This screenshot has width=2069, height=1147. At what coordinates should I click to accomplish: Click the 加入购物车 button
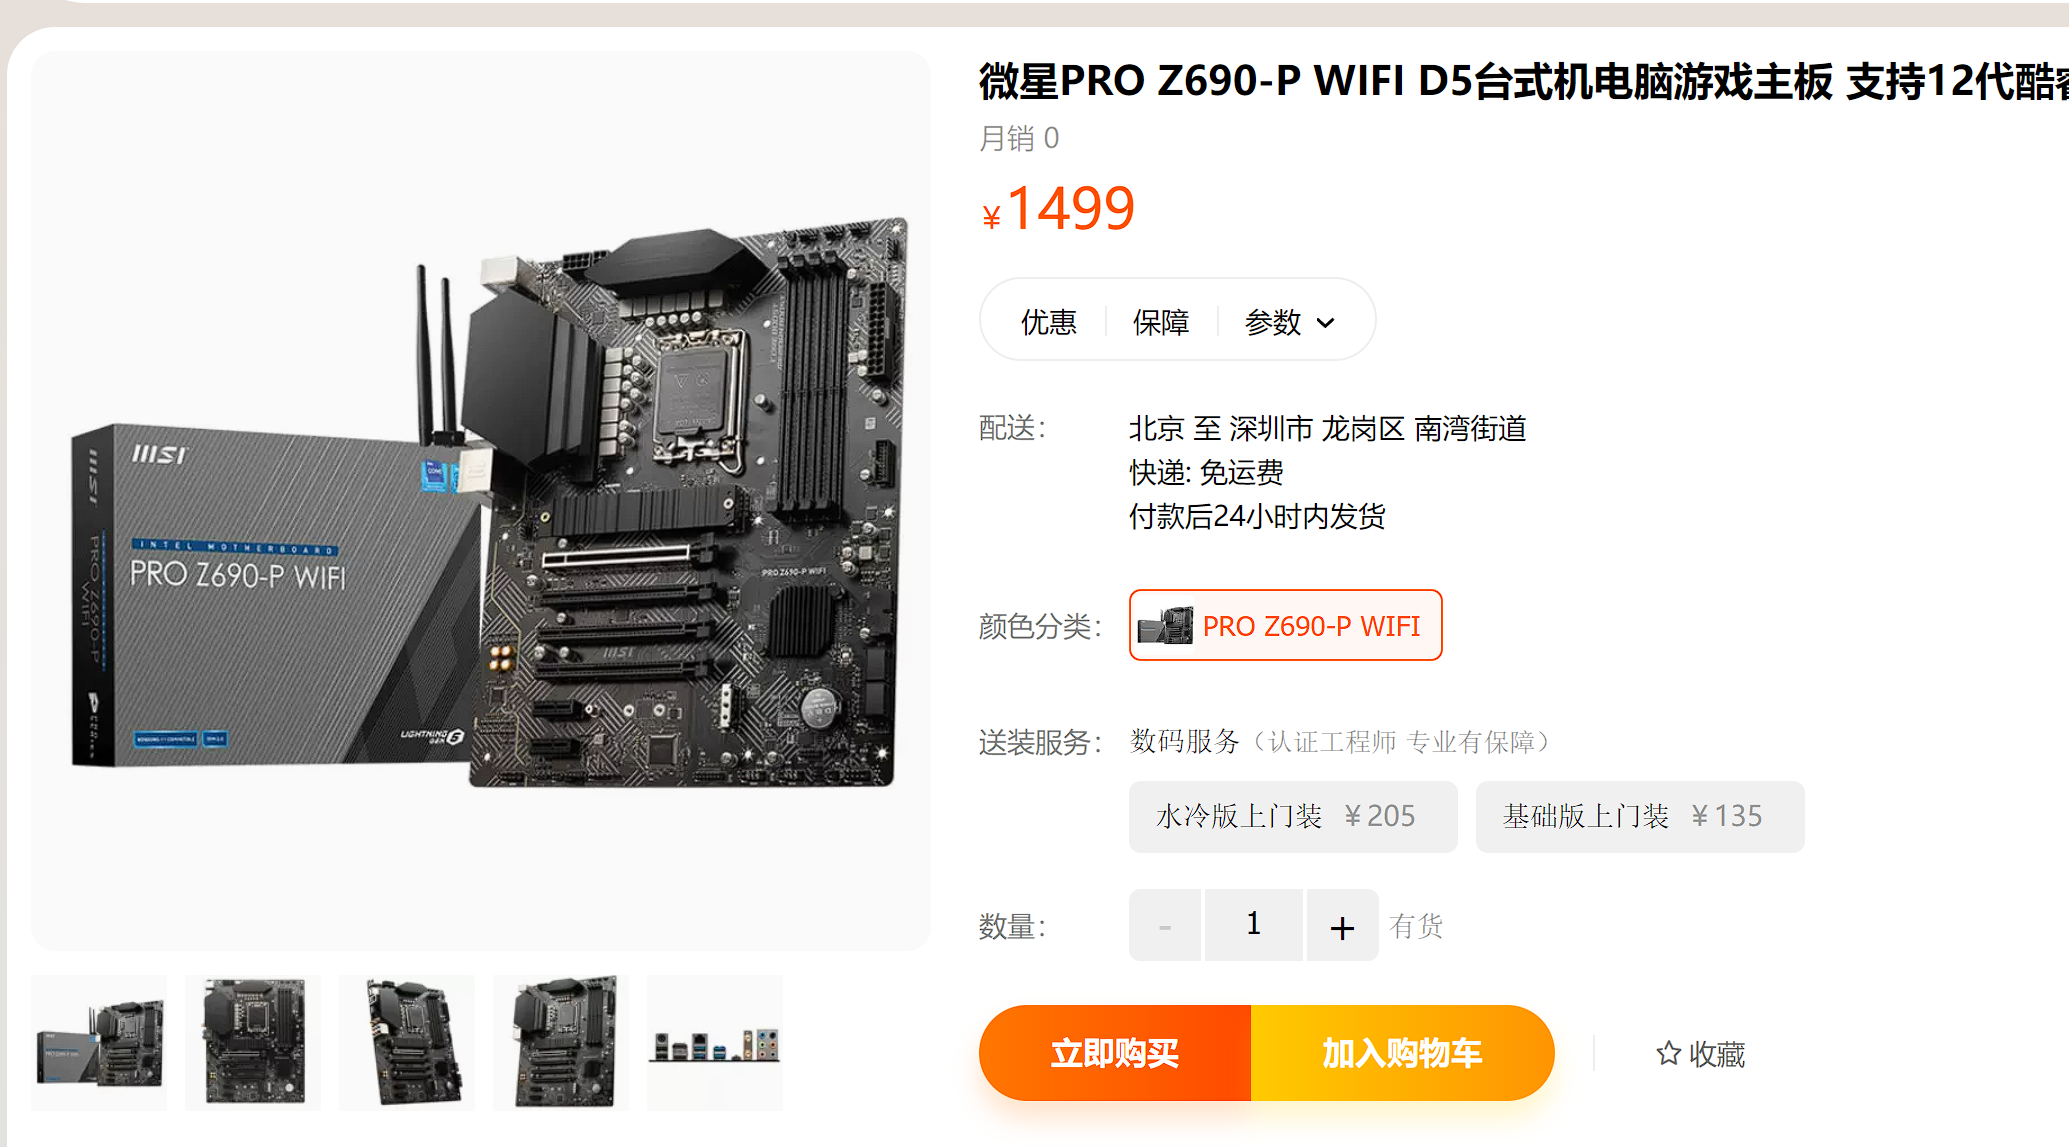click(x=1402, y=1053)
